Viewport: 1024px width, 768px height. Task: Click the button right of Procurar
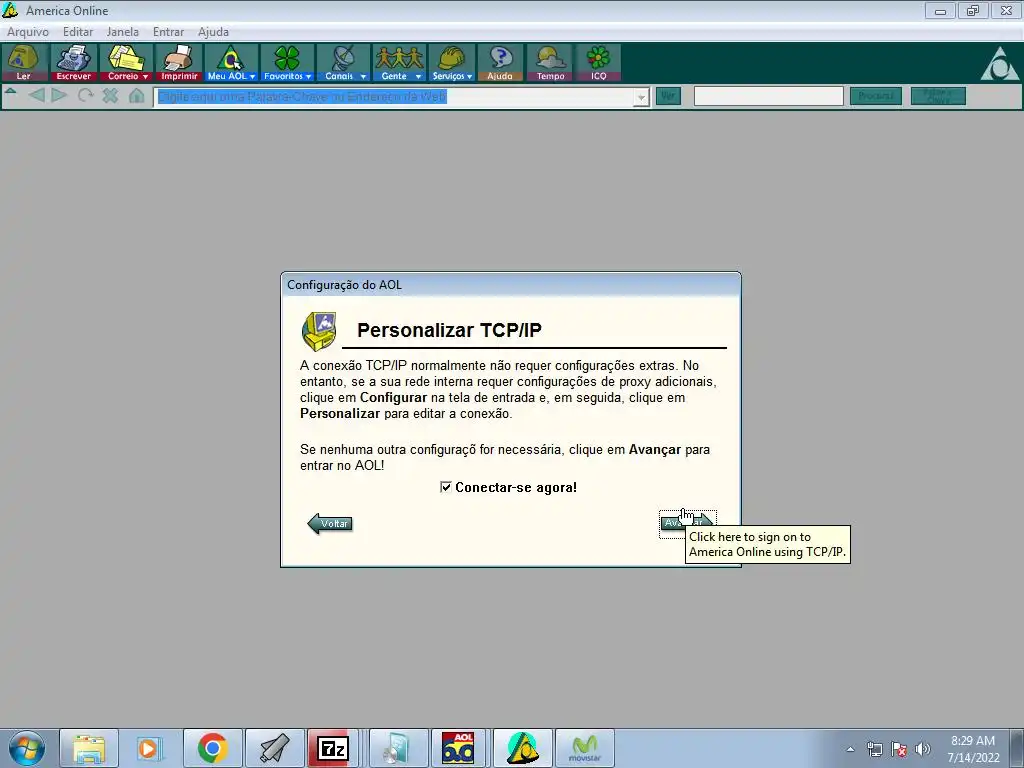[938, 96]
